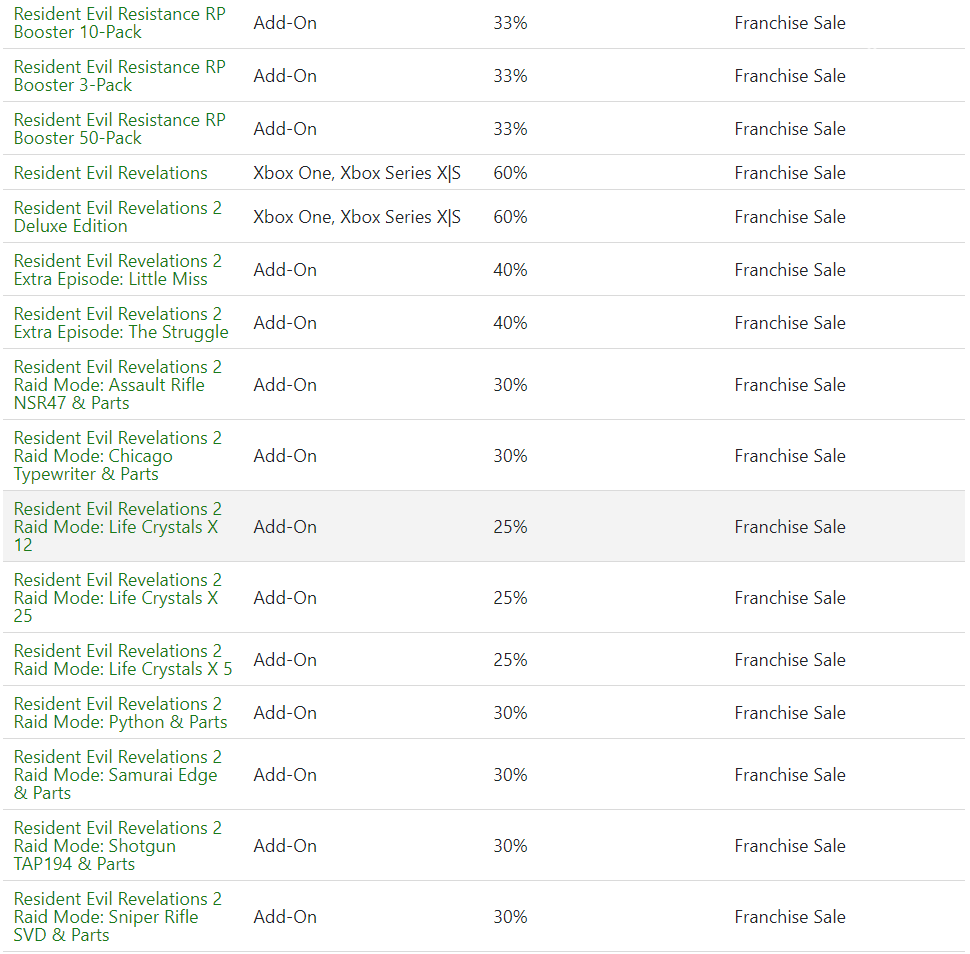Click Franchise Sale cell in Life Crystals X 12 row
The image size is (970, 954).
790,526
